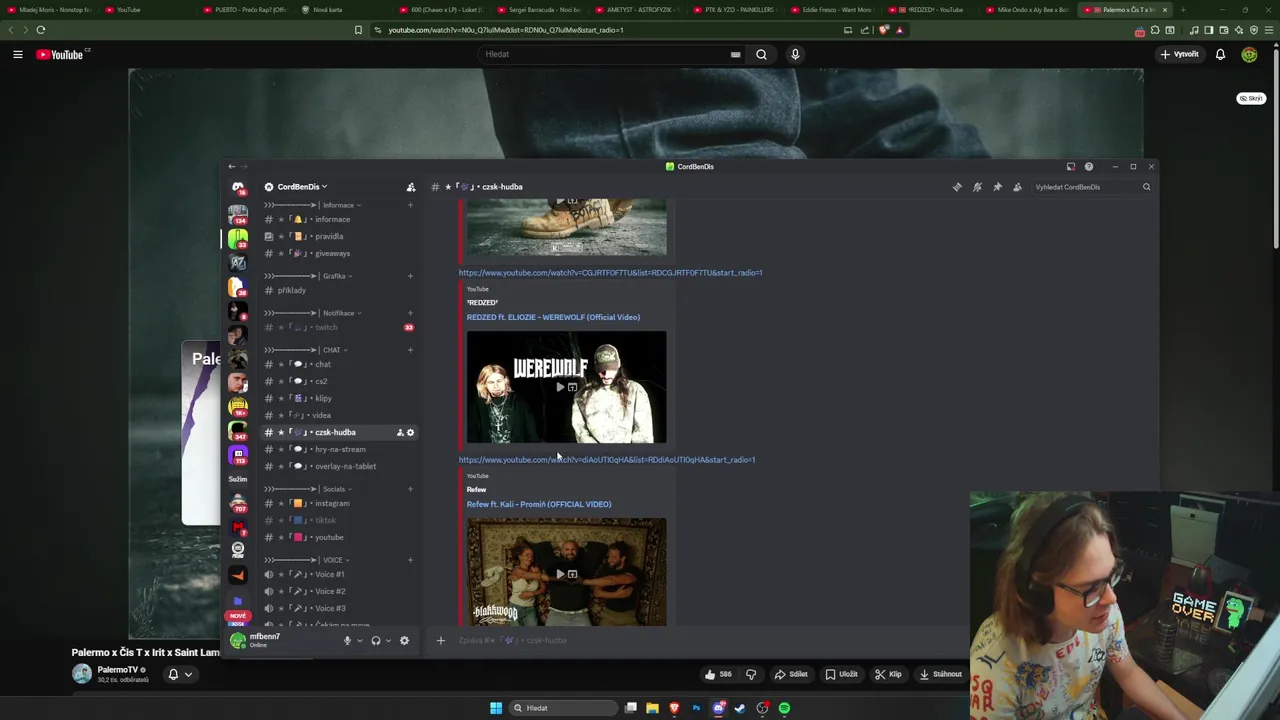Click YouTube search magnifier button

(x=761, y=54)
